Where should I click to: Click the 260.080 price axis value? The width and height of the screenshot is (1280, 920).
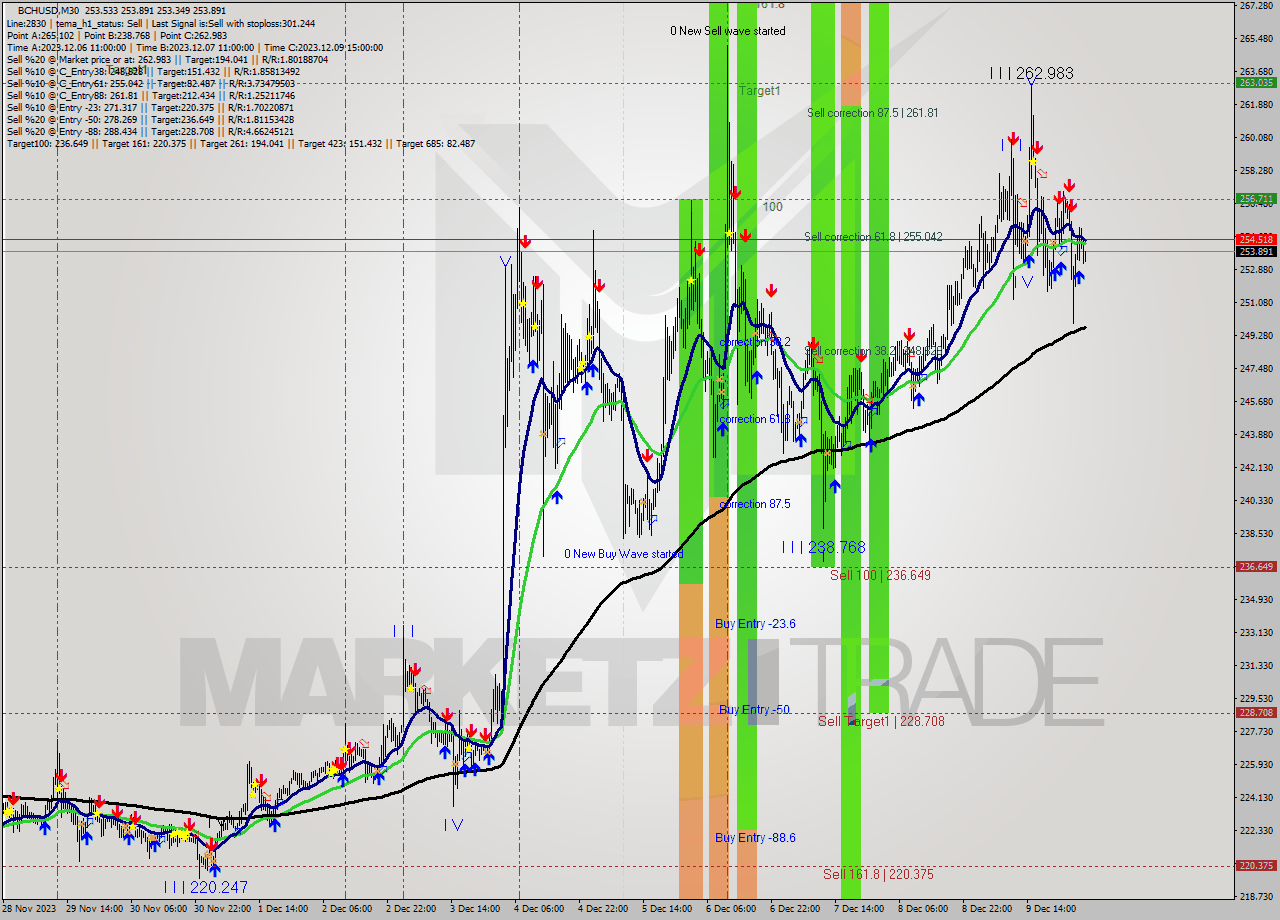[1257, 138]
